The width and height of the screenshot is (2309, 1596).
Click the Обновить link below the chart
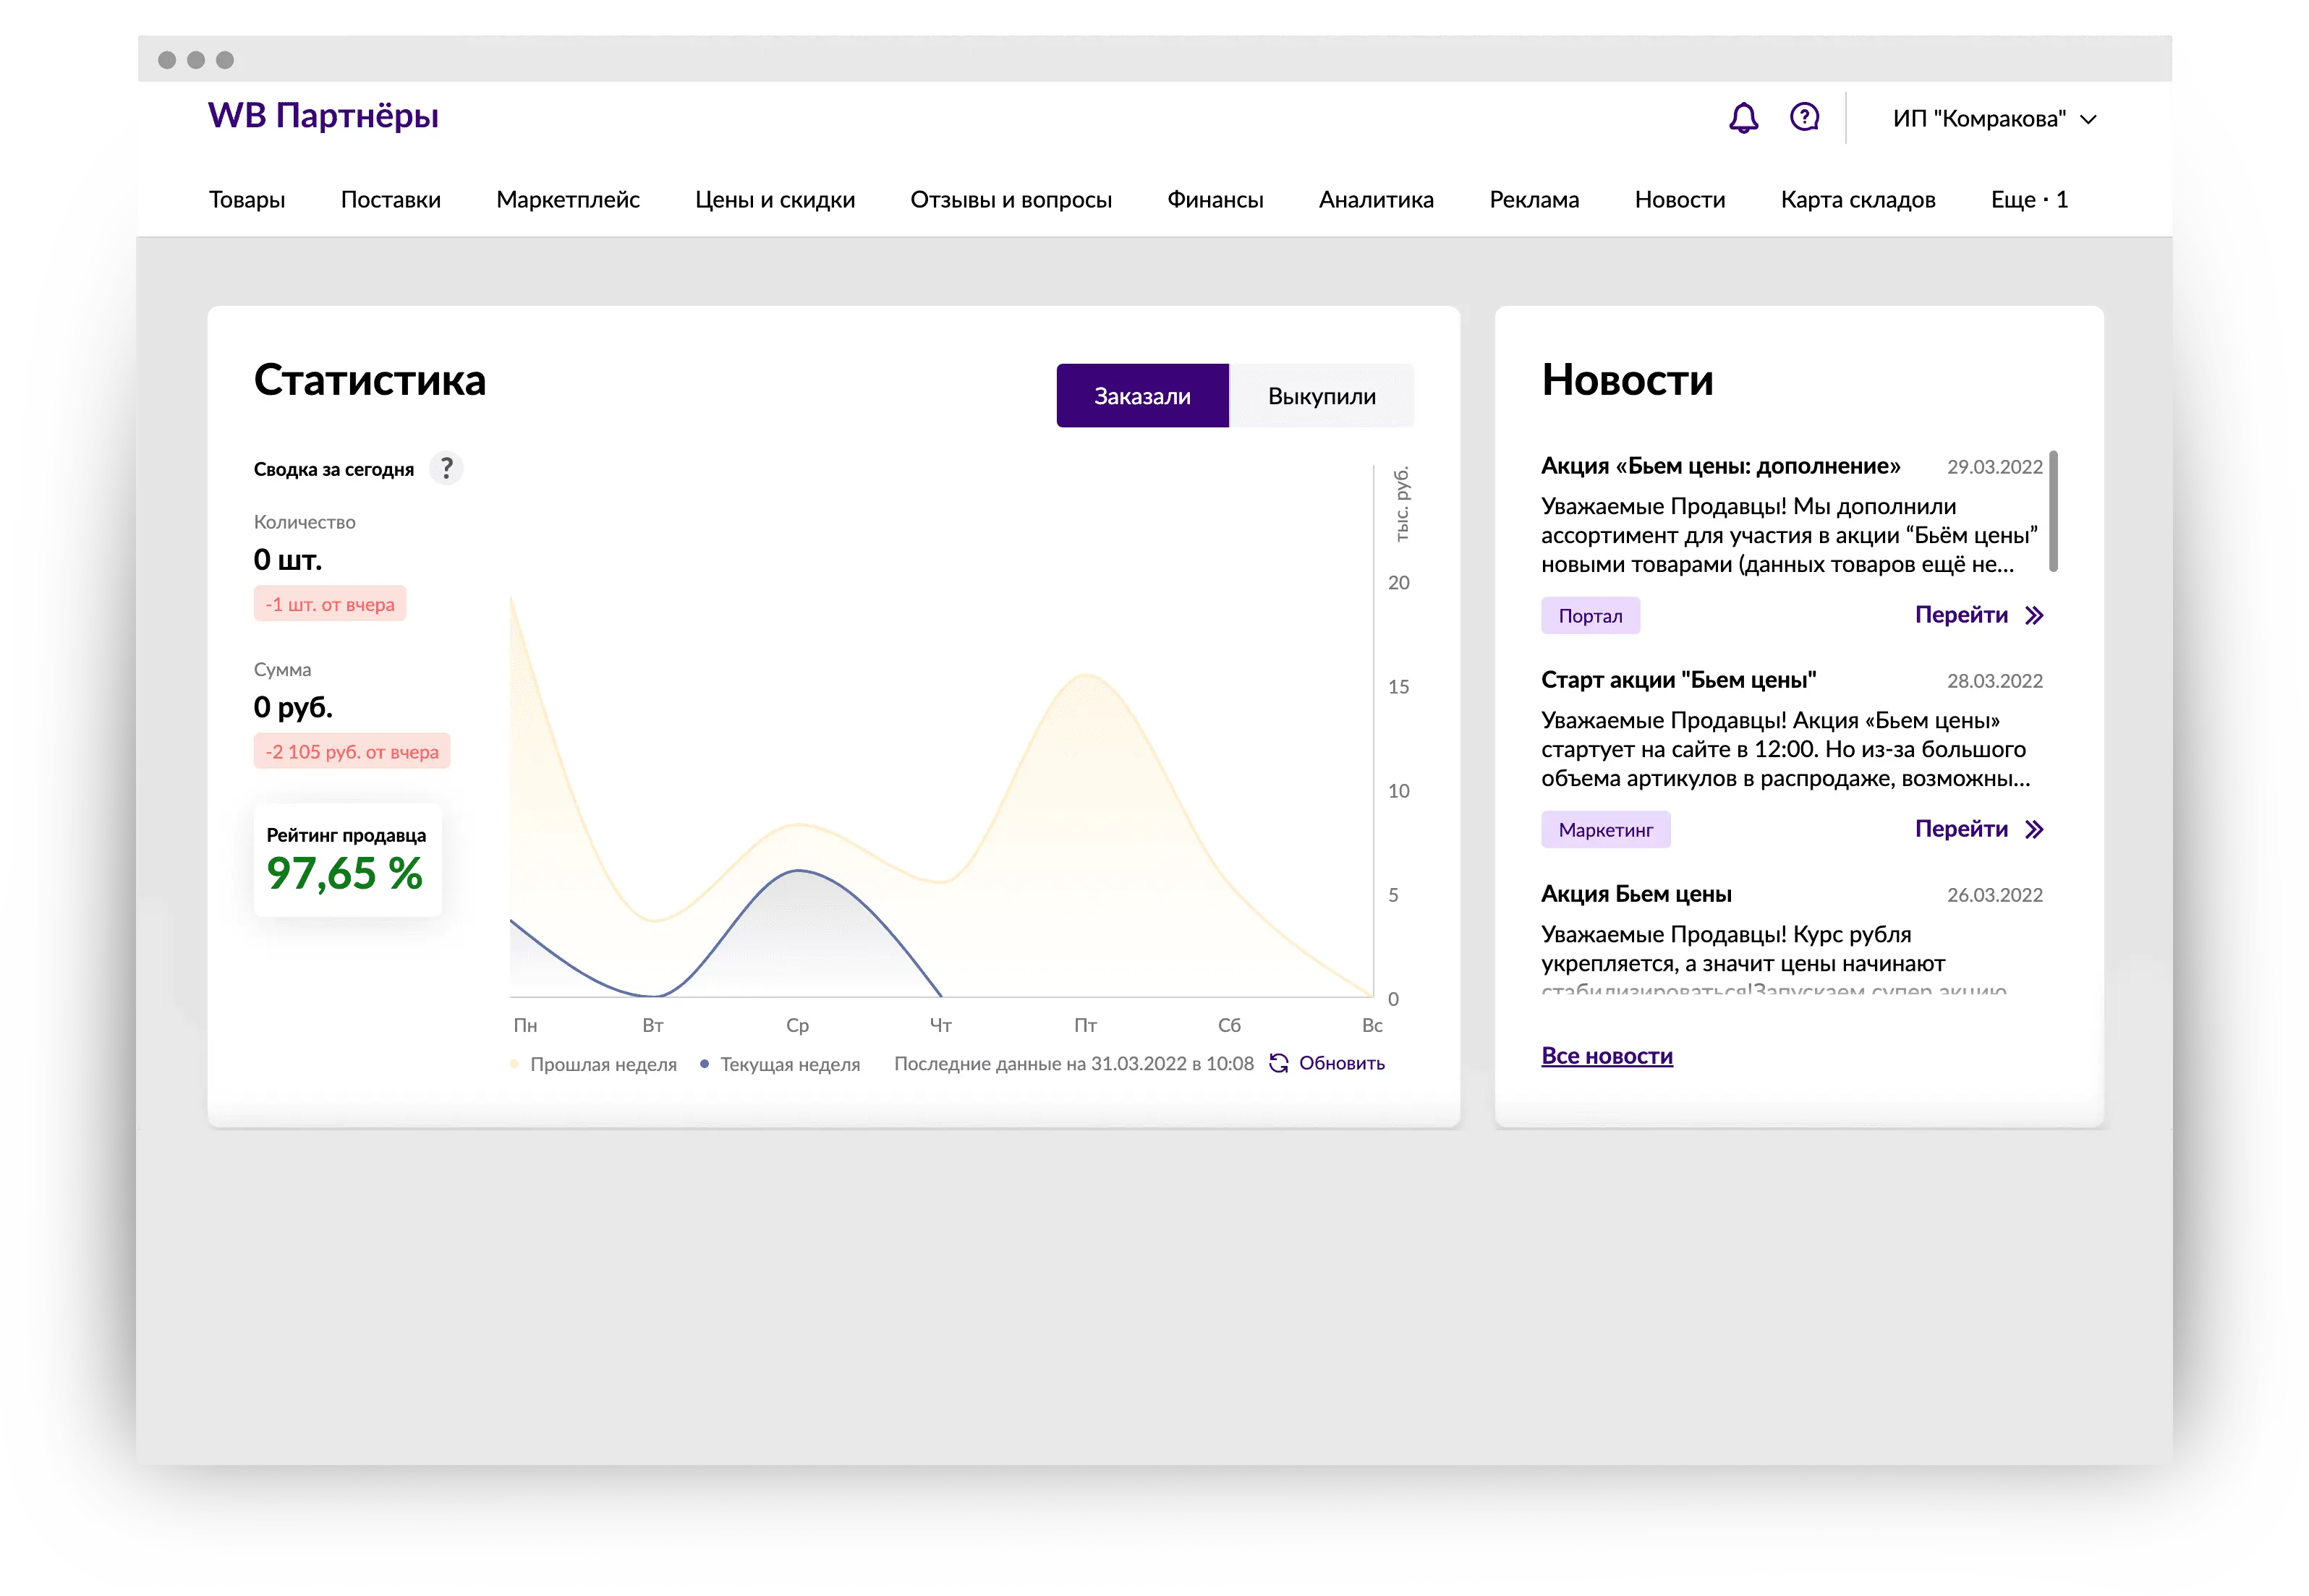tap(1341, 1063)
